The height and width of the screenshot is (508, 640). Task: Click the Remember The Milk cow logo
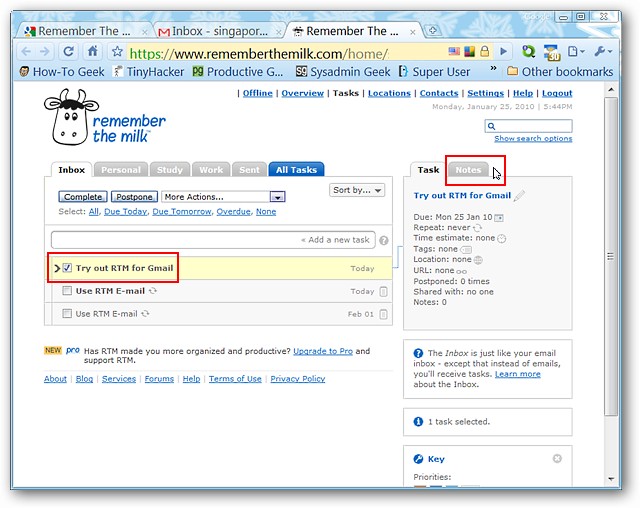(x=105, y=118)
